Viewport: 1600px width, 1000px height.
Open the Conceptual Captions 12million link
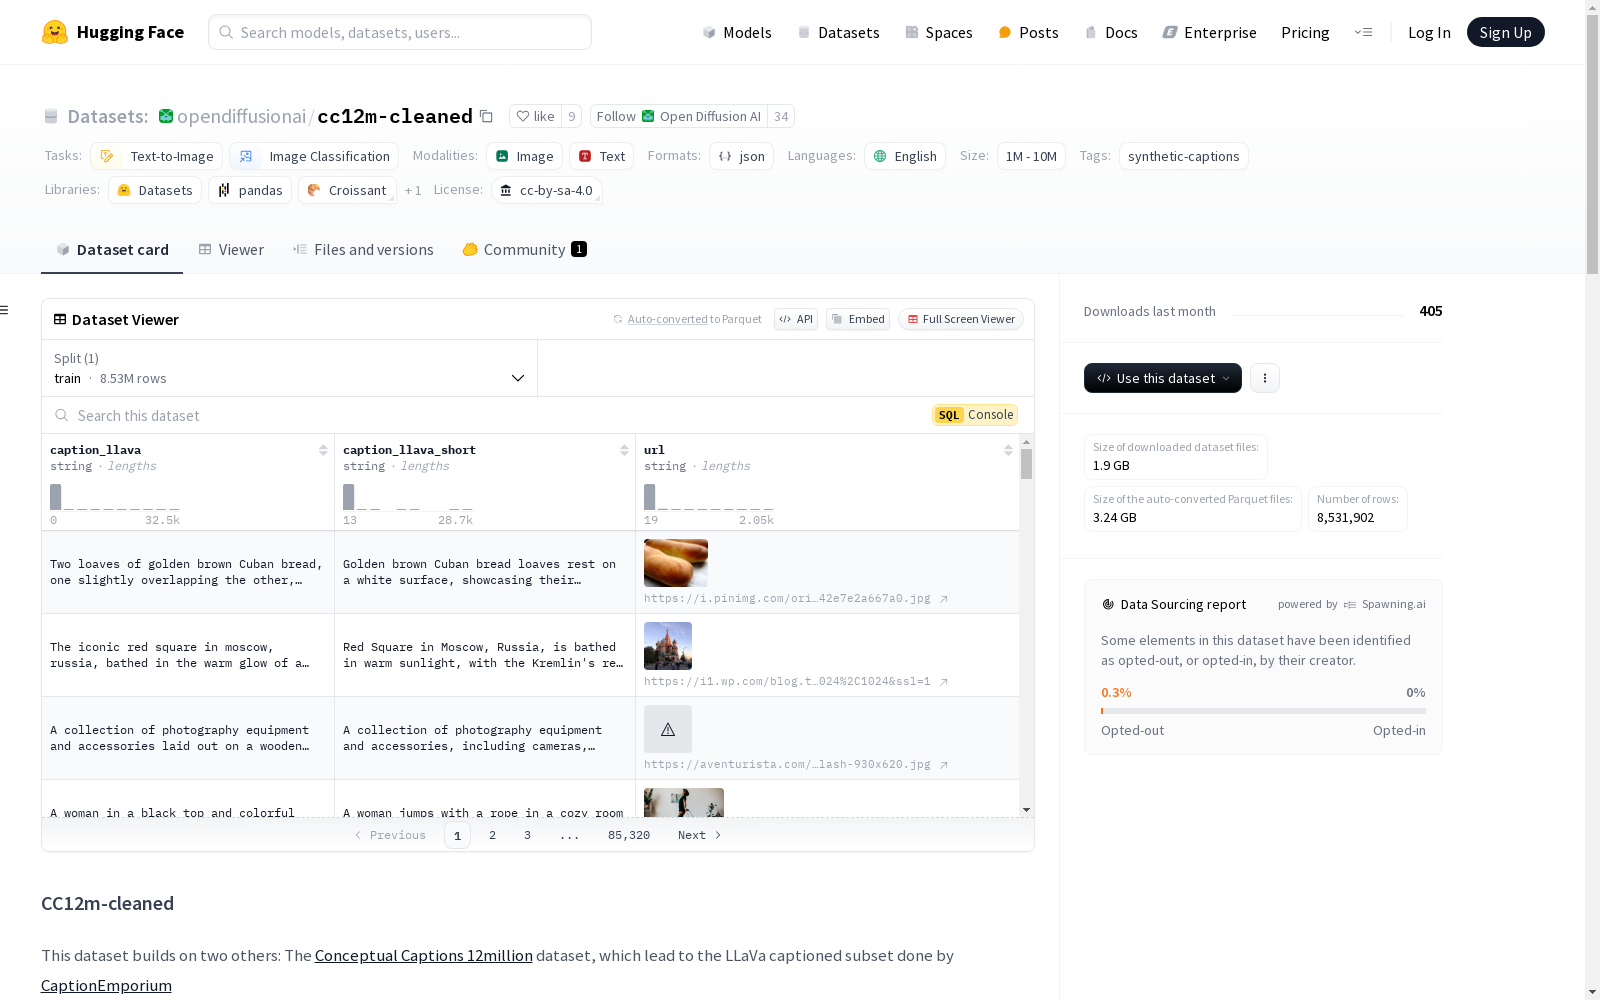pyautogui.click(x=424, y=955)
